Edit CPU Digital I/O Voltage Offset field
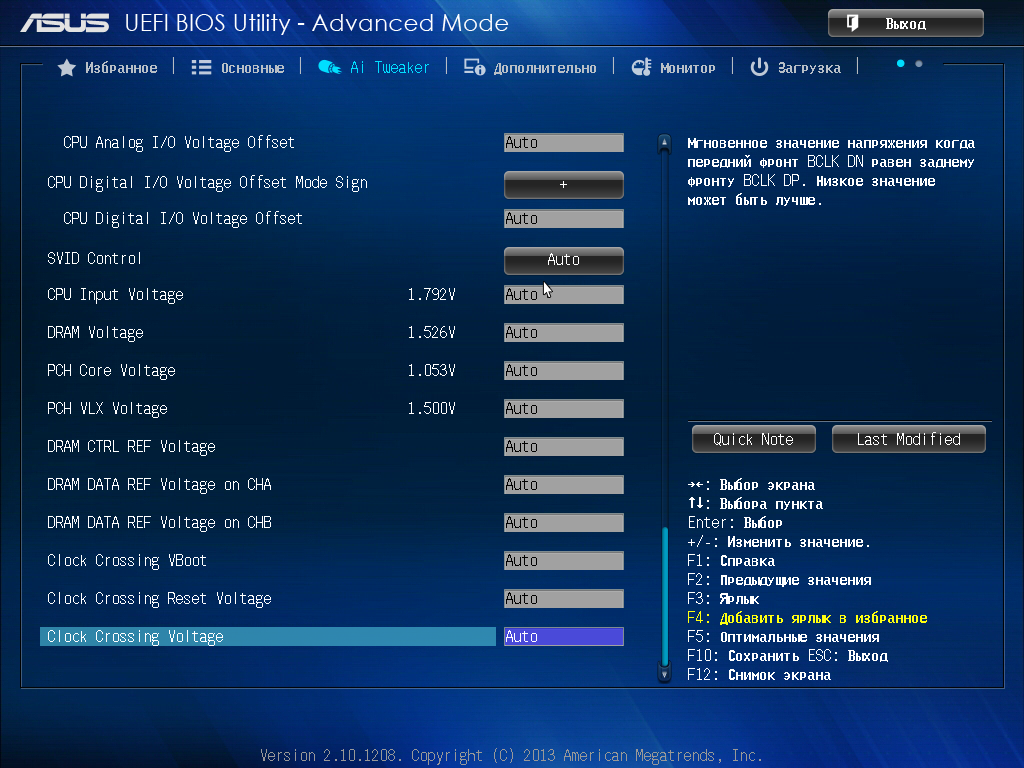This screenshot has height=768, width=1024. pyautogui.click(x=564, y=219)
